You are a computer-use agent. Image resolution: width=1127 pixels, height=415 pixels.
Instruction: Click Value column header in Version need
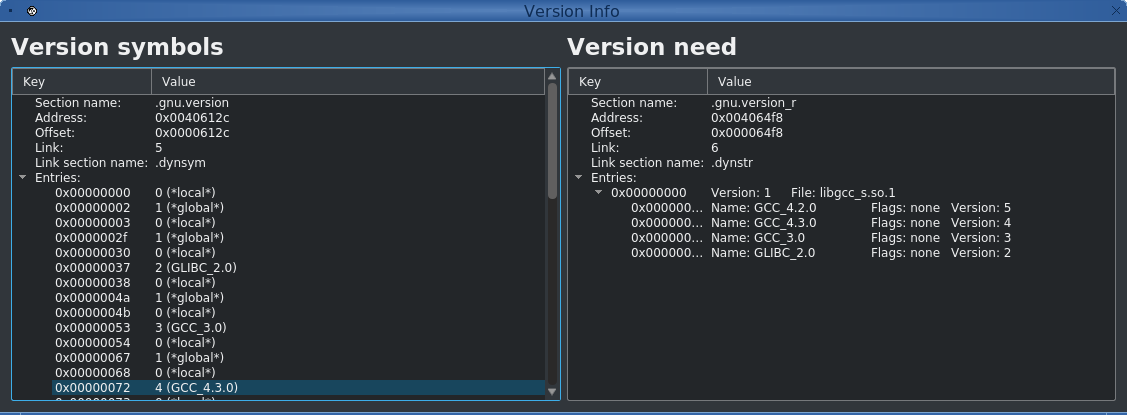tap(911, 82)
